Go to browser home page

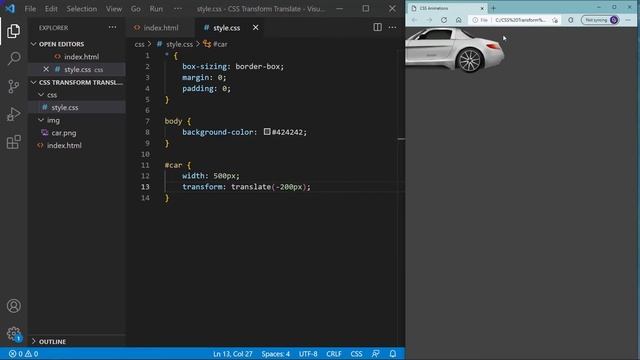click(458, 20)
